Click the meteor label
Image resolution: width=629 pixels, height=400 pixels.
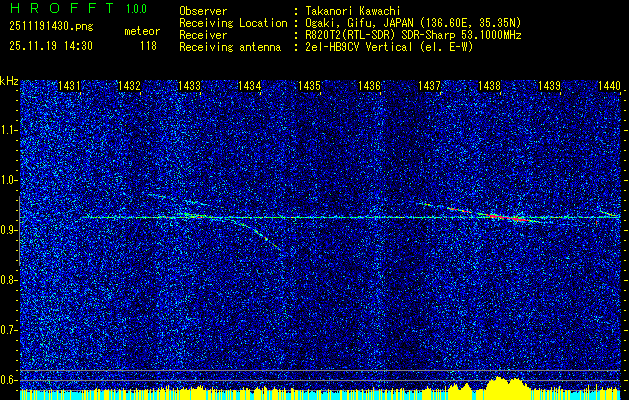(x=142, y=31)
